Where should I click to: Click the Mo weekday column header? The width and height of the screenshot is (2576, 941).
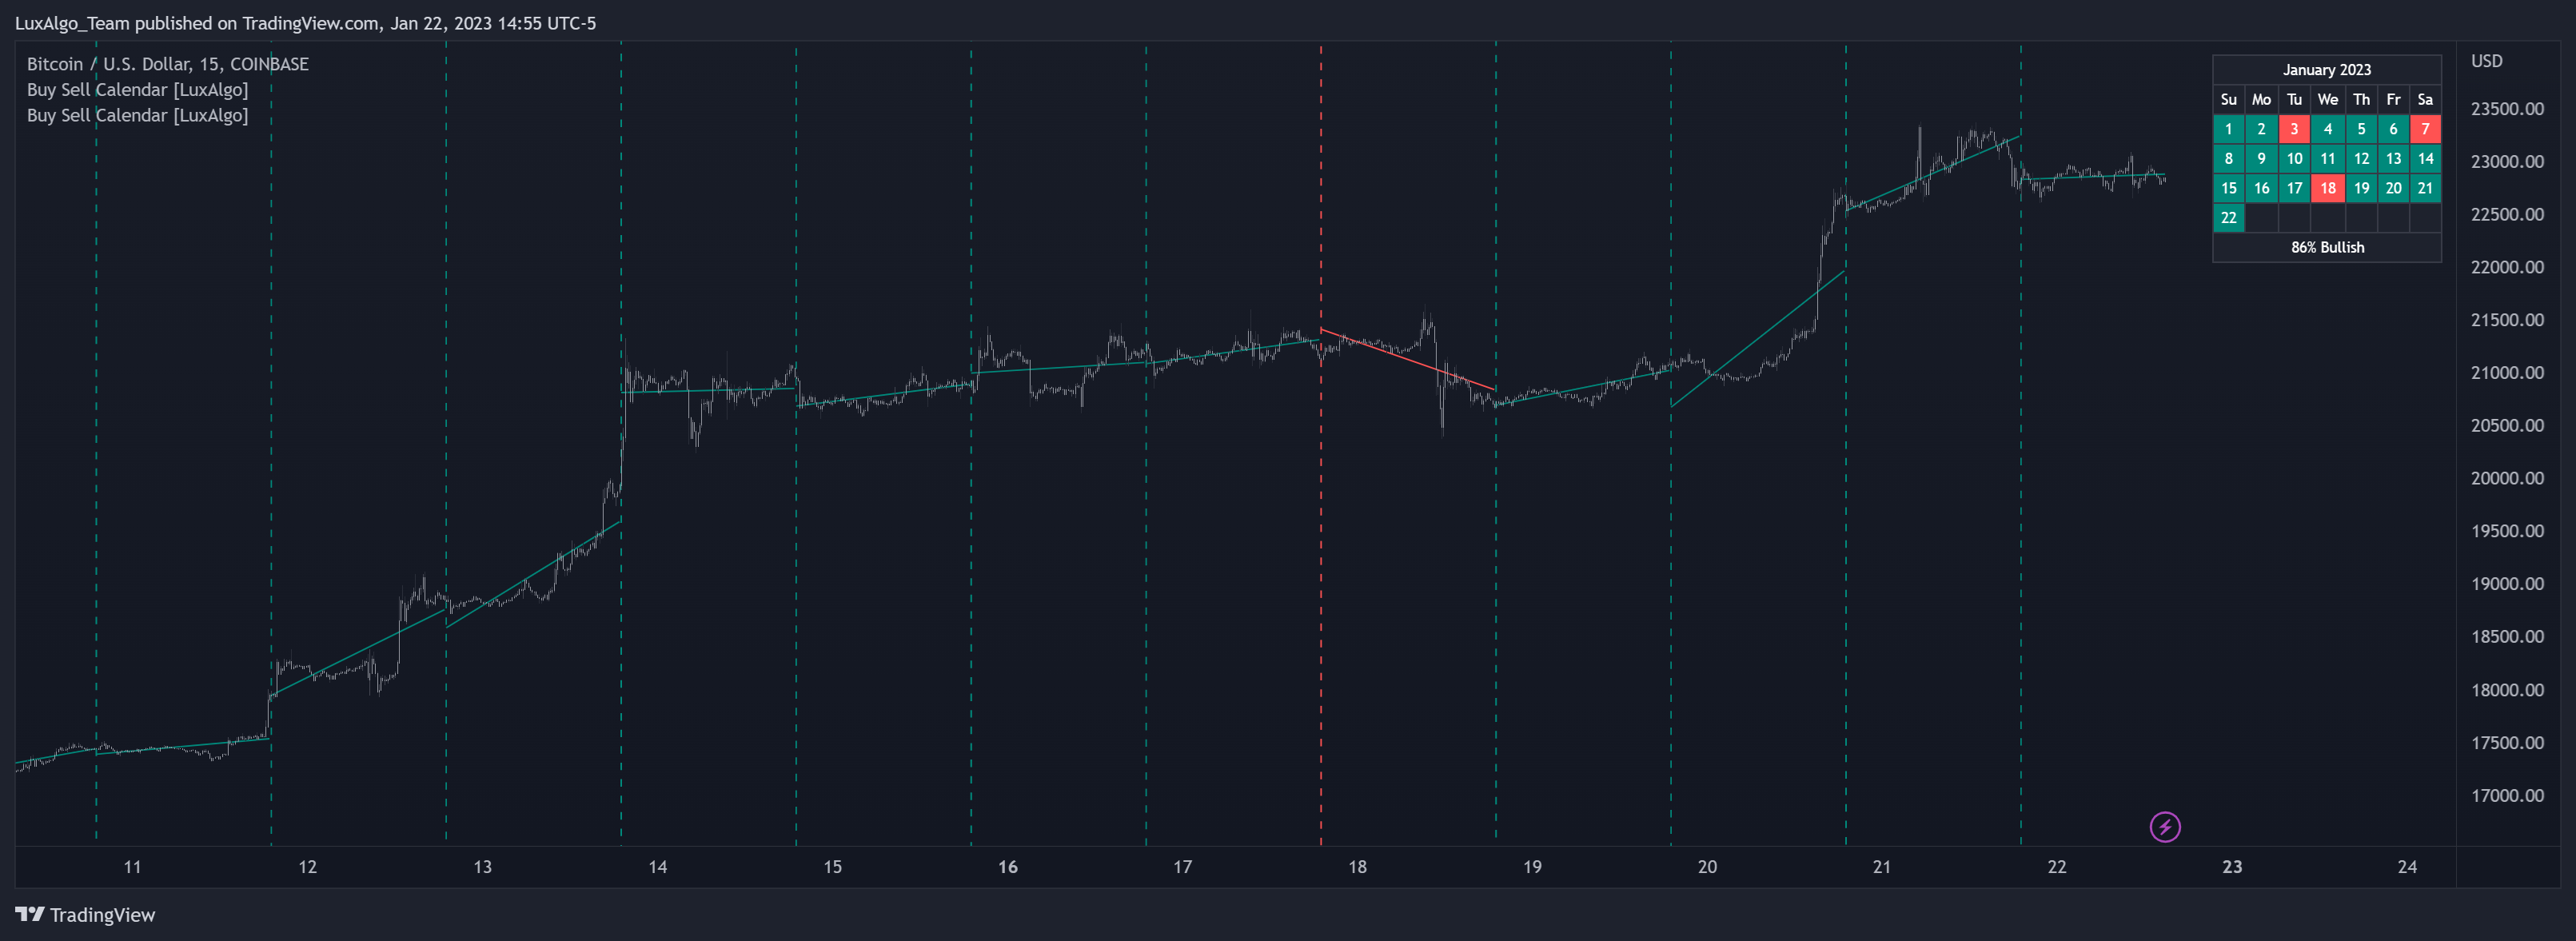pyautogui.click(x=2261, y=99)
